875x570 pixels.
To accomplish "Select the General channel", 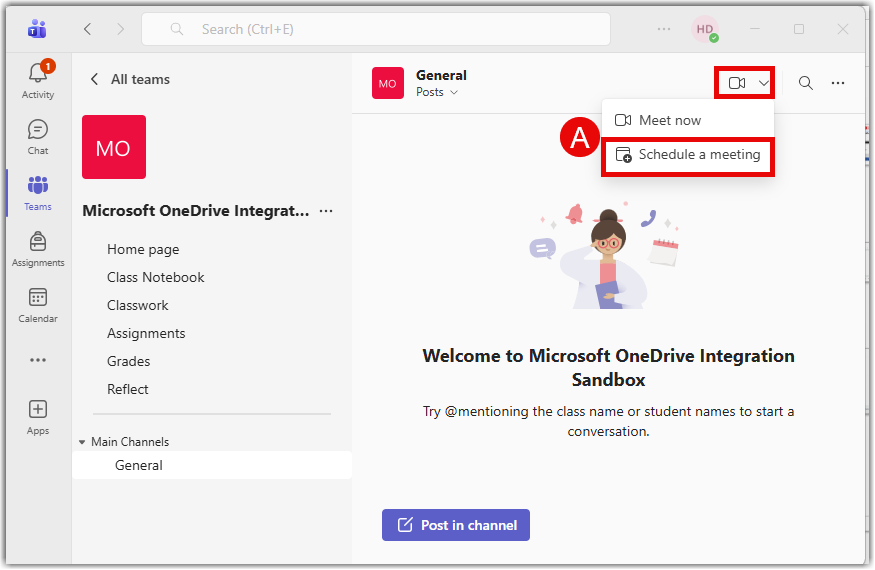I will [x=211, y=465].
